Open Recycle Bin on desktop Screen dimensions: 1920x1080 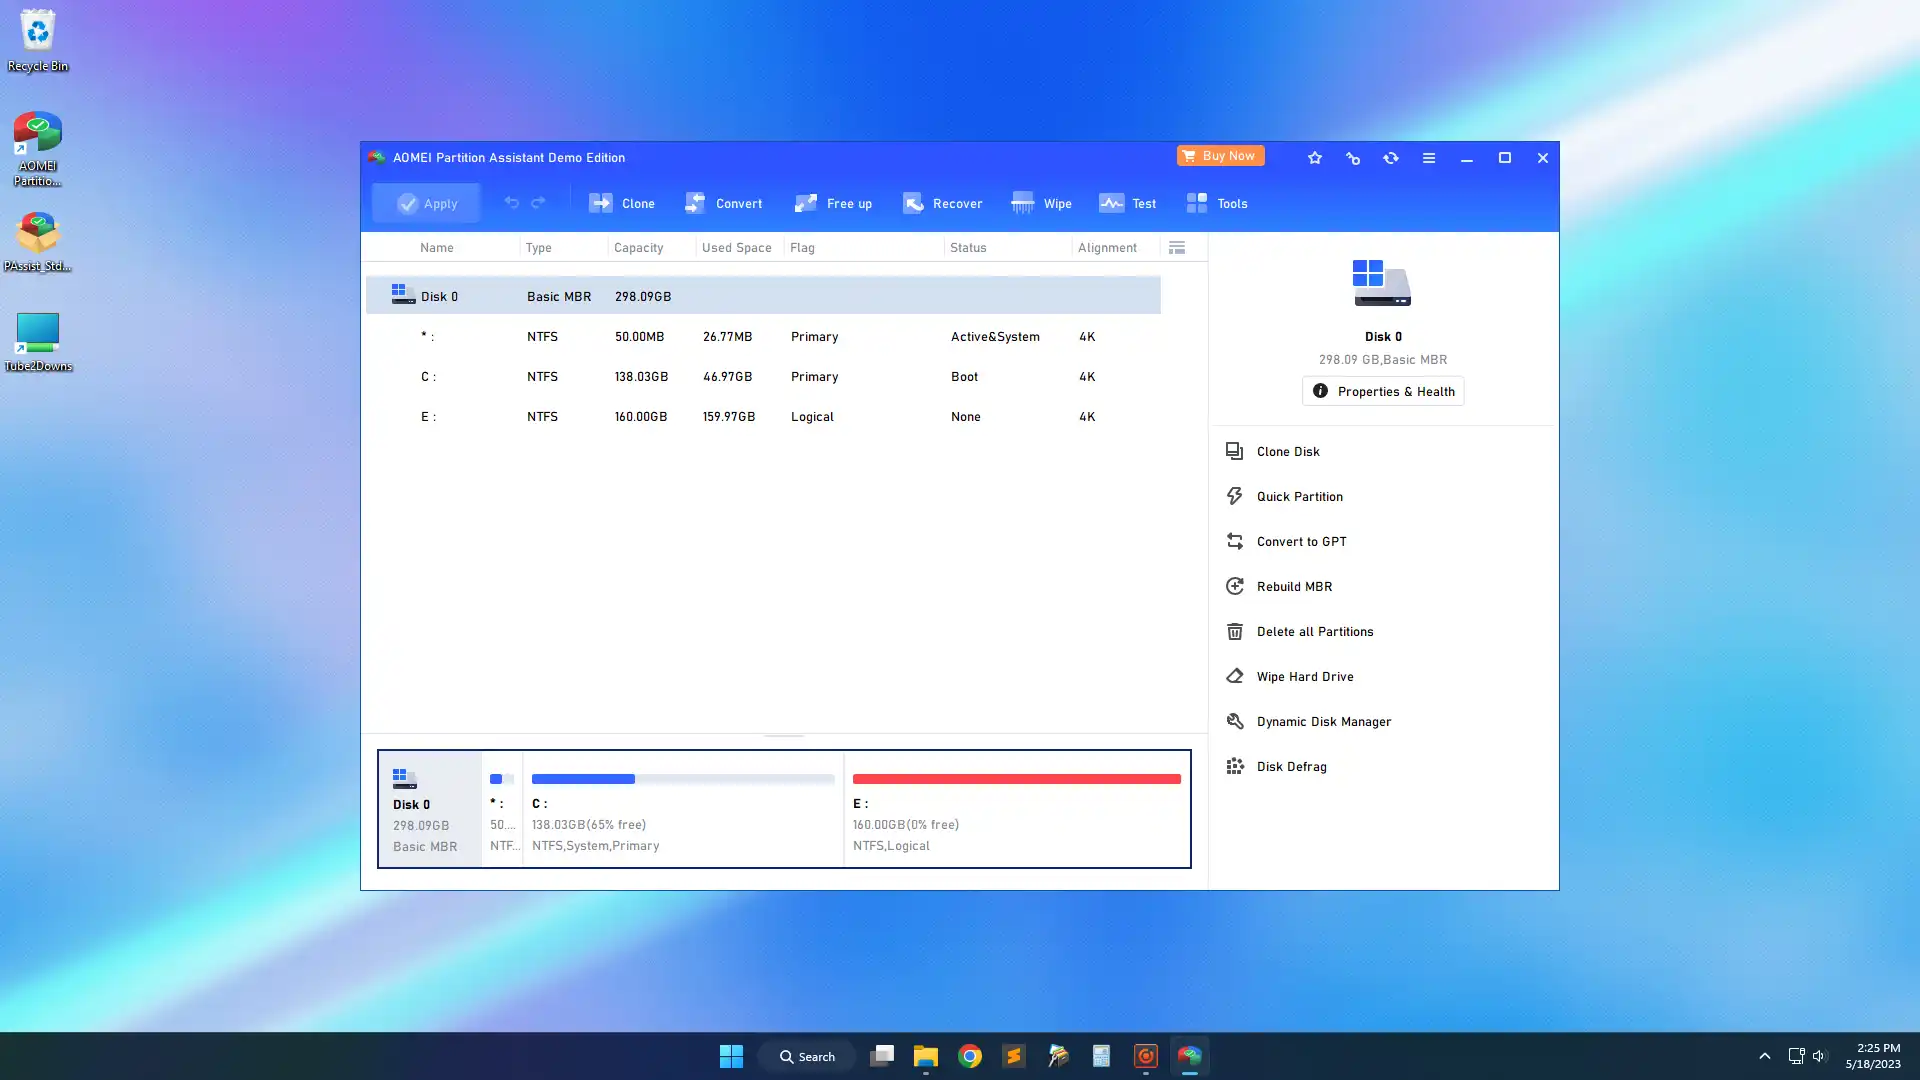pyautogui.click(x=38, y=41)
